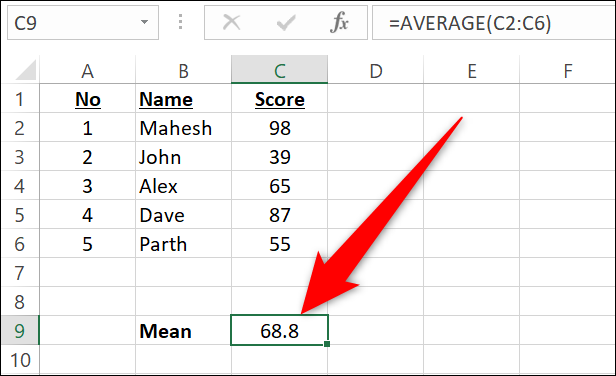
Task: Select column C header
Action: (x=279, y=70)
